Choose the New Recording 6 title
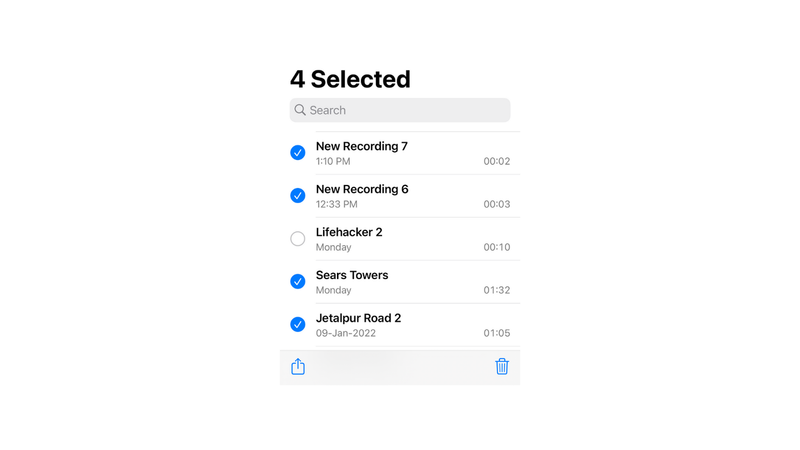The width and height of the screenshot is (800, 450). [x=362, y=189]
